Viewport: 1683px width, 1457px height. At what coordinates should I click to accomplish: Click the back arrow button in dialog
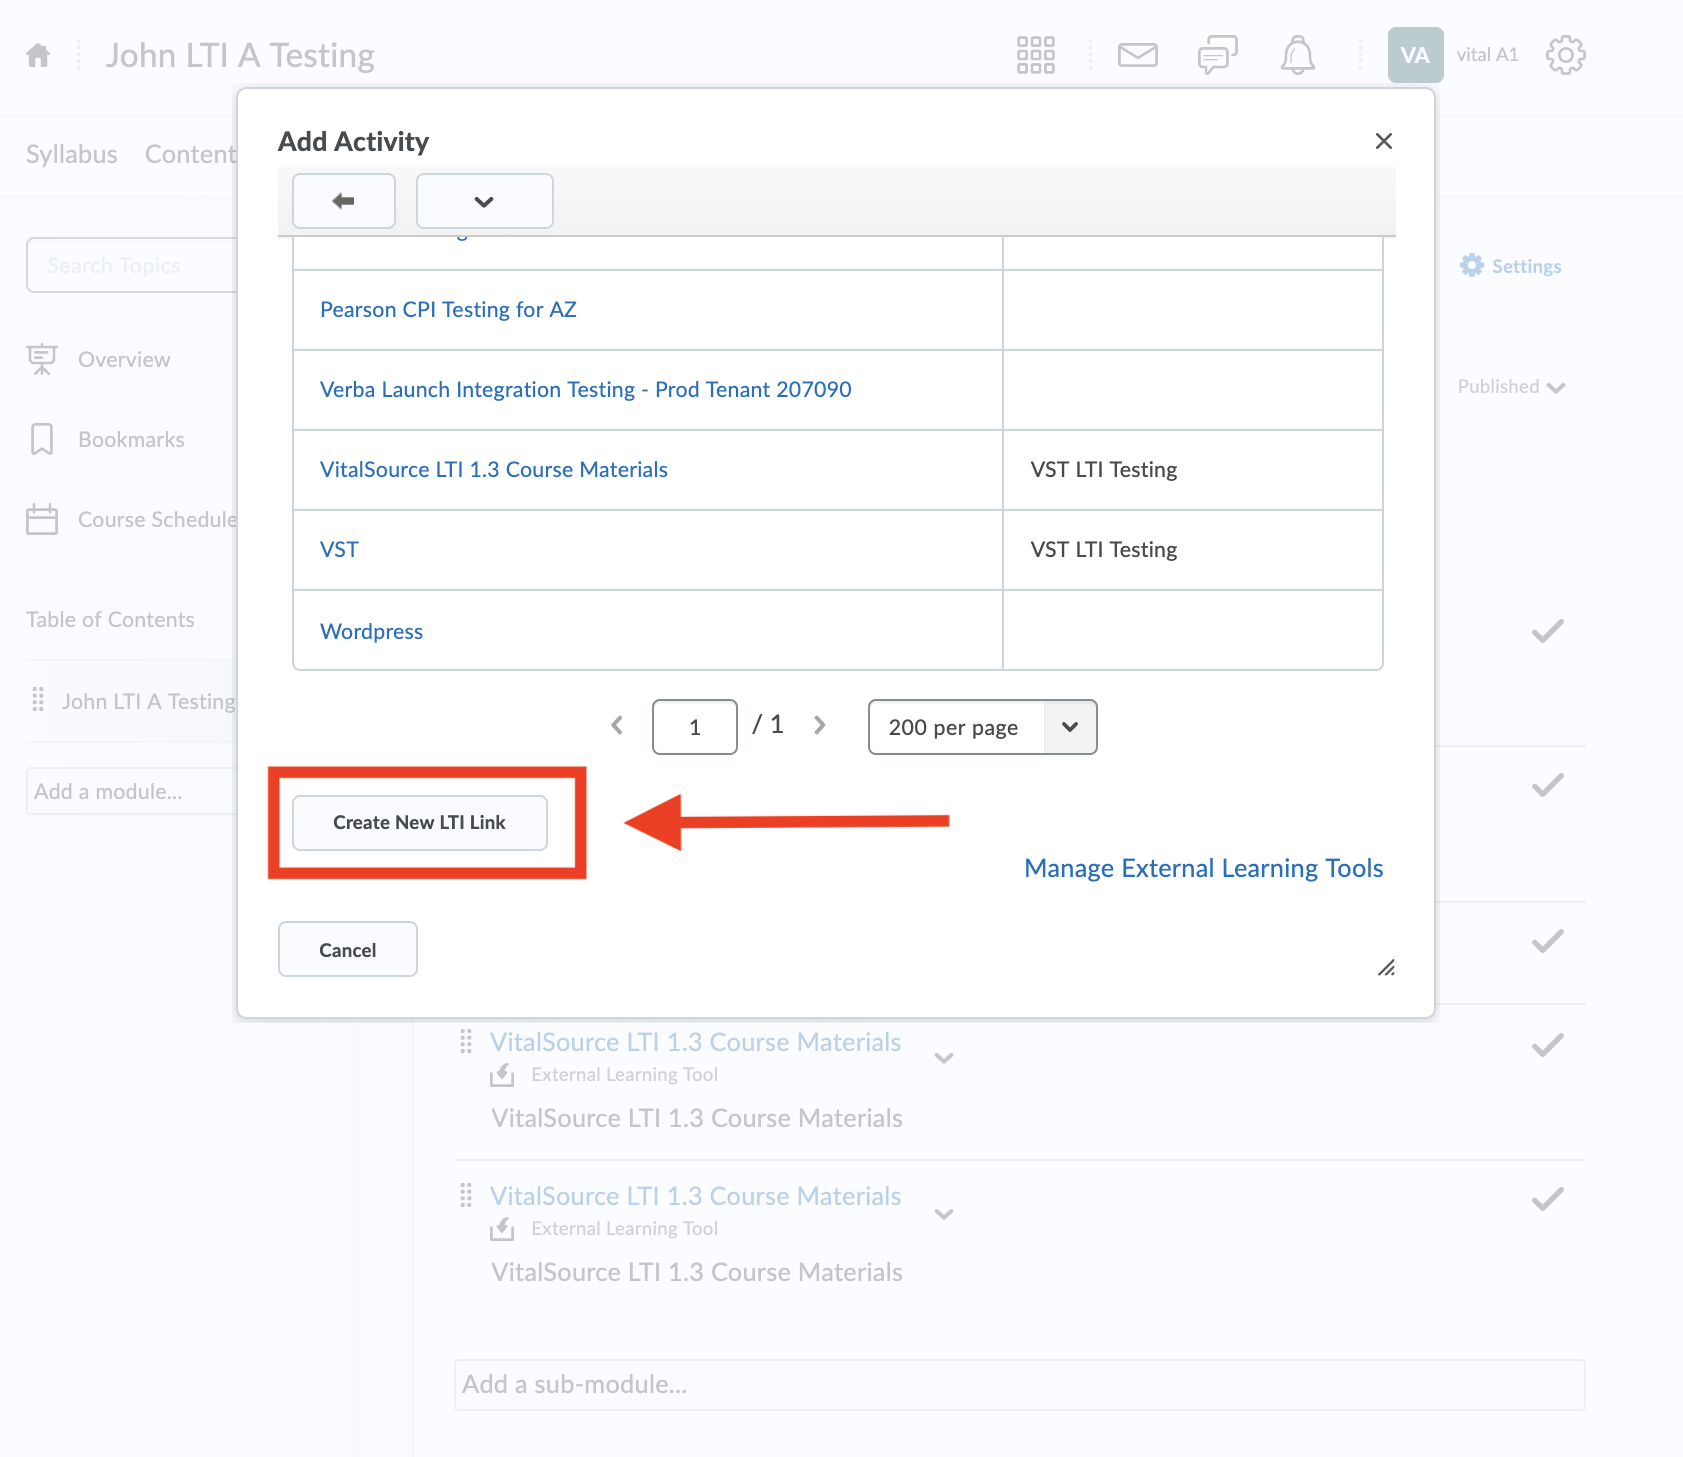click(x=344, y=201)
